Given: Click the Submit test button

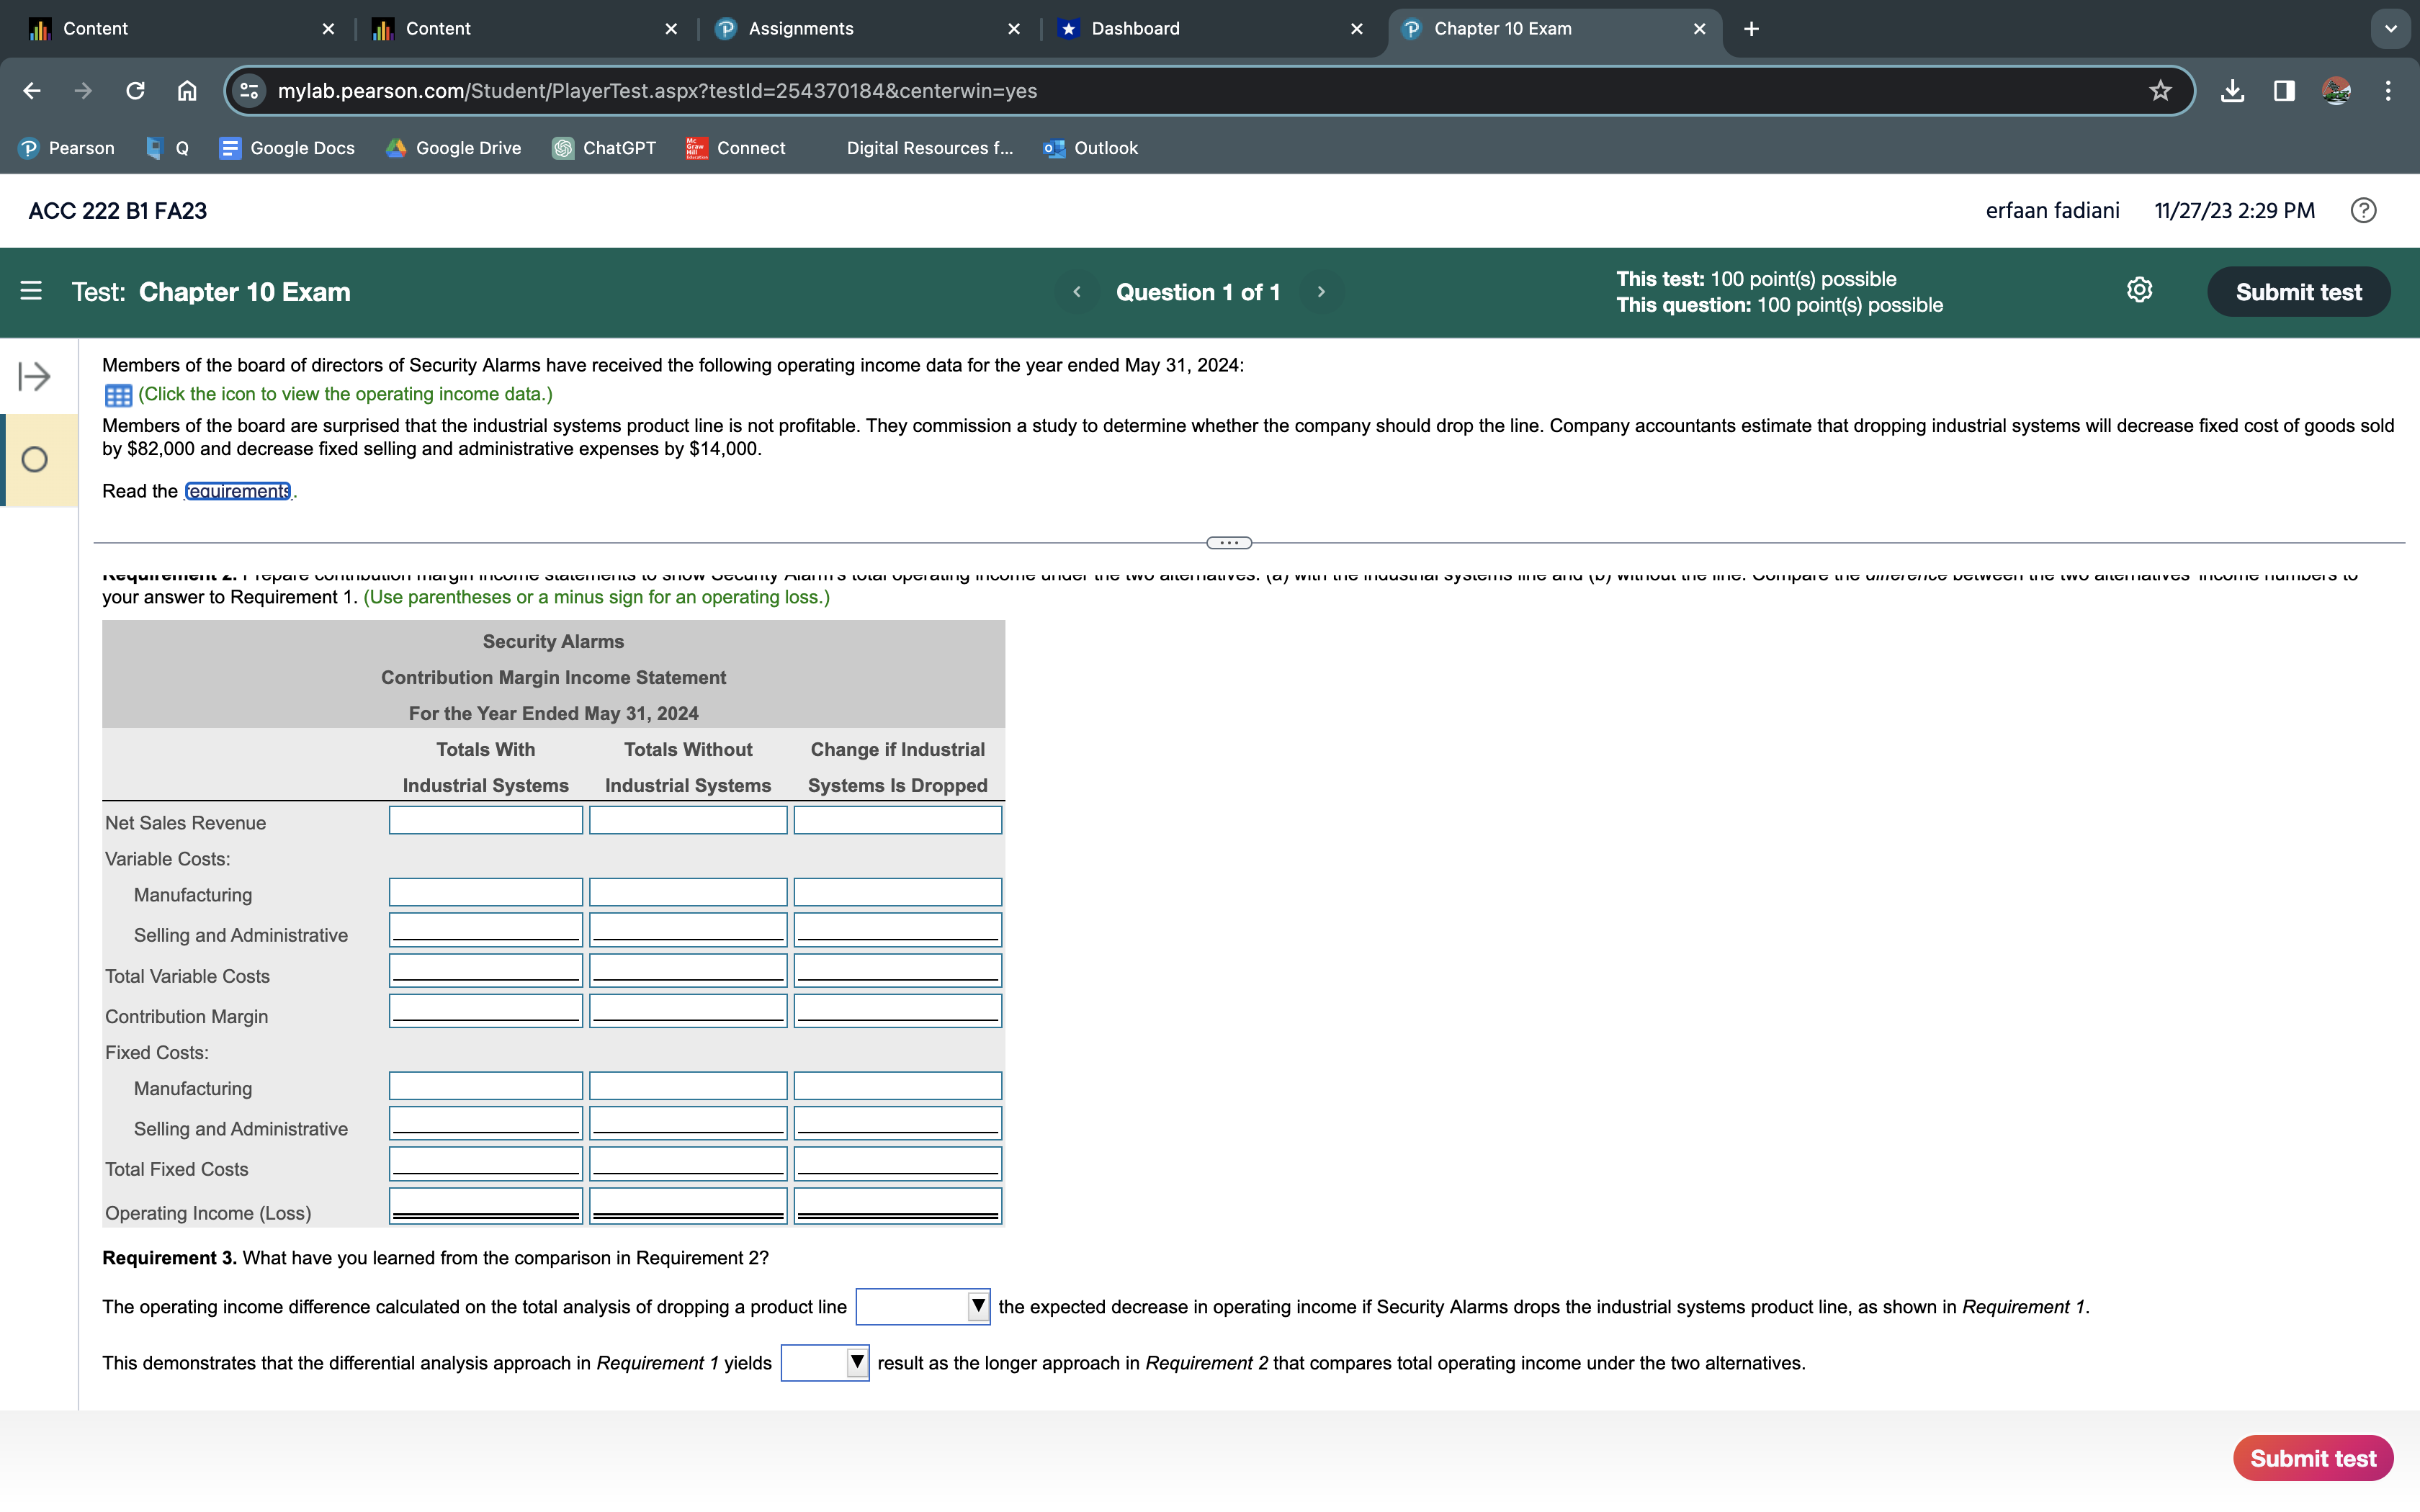Looking at the screenshot, I should [2298, 291].
